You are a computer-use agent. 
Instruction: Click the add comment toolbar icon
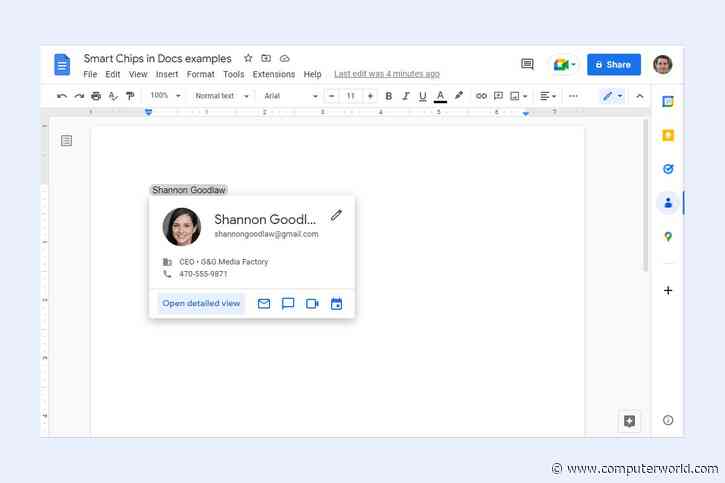point(498,96)
